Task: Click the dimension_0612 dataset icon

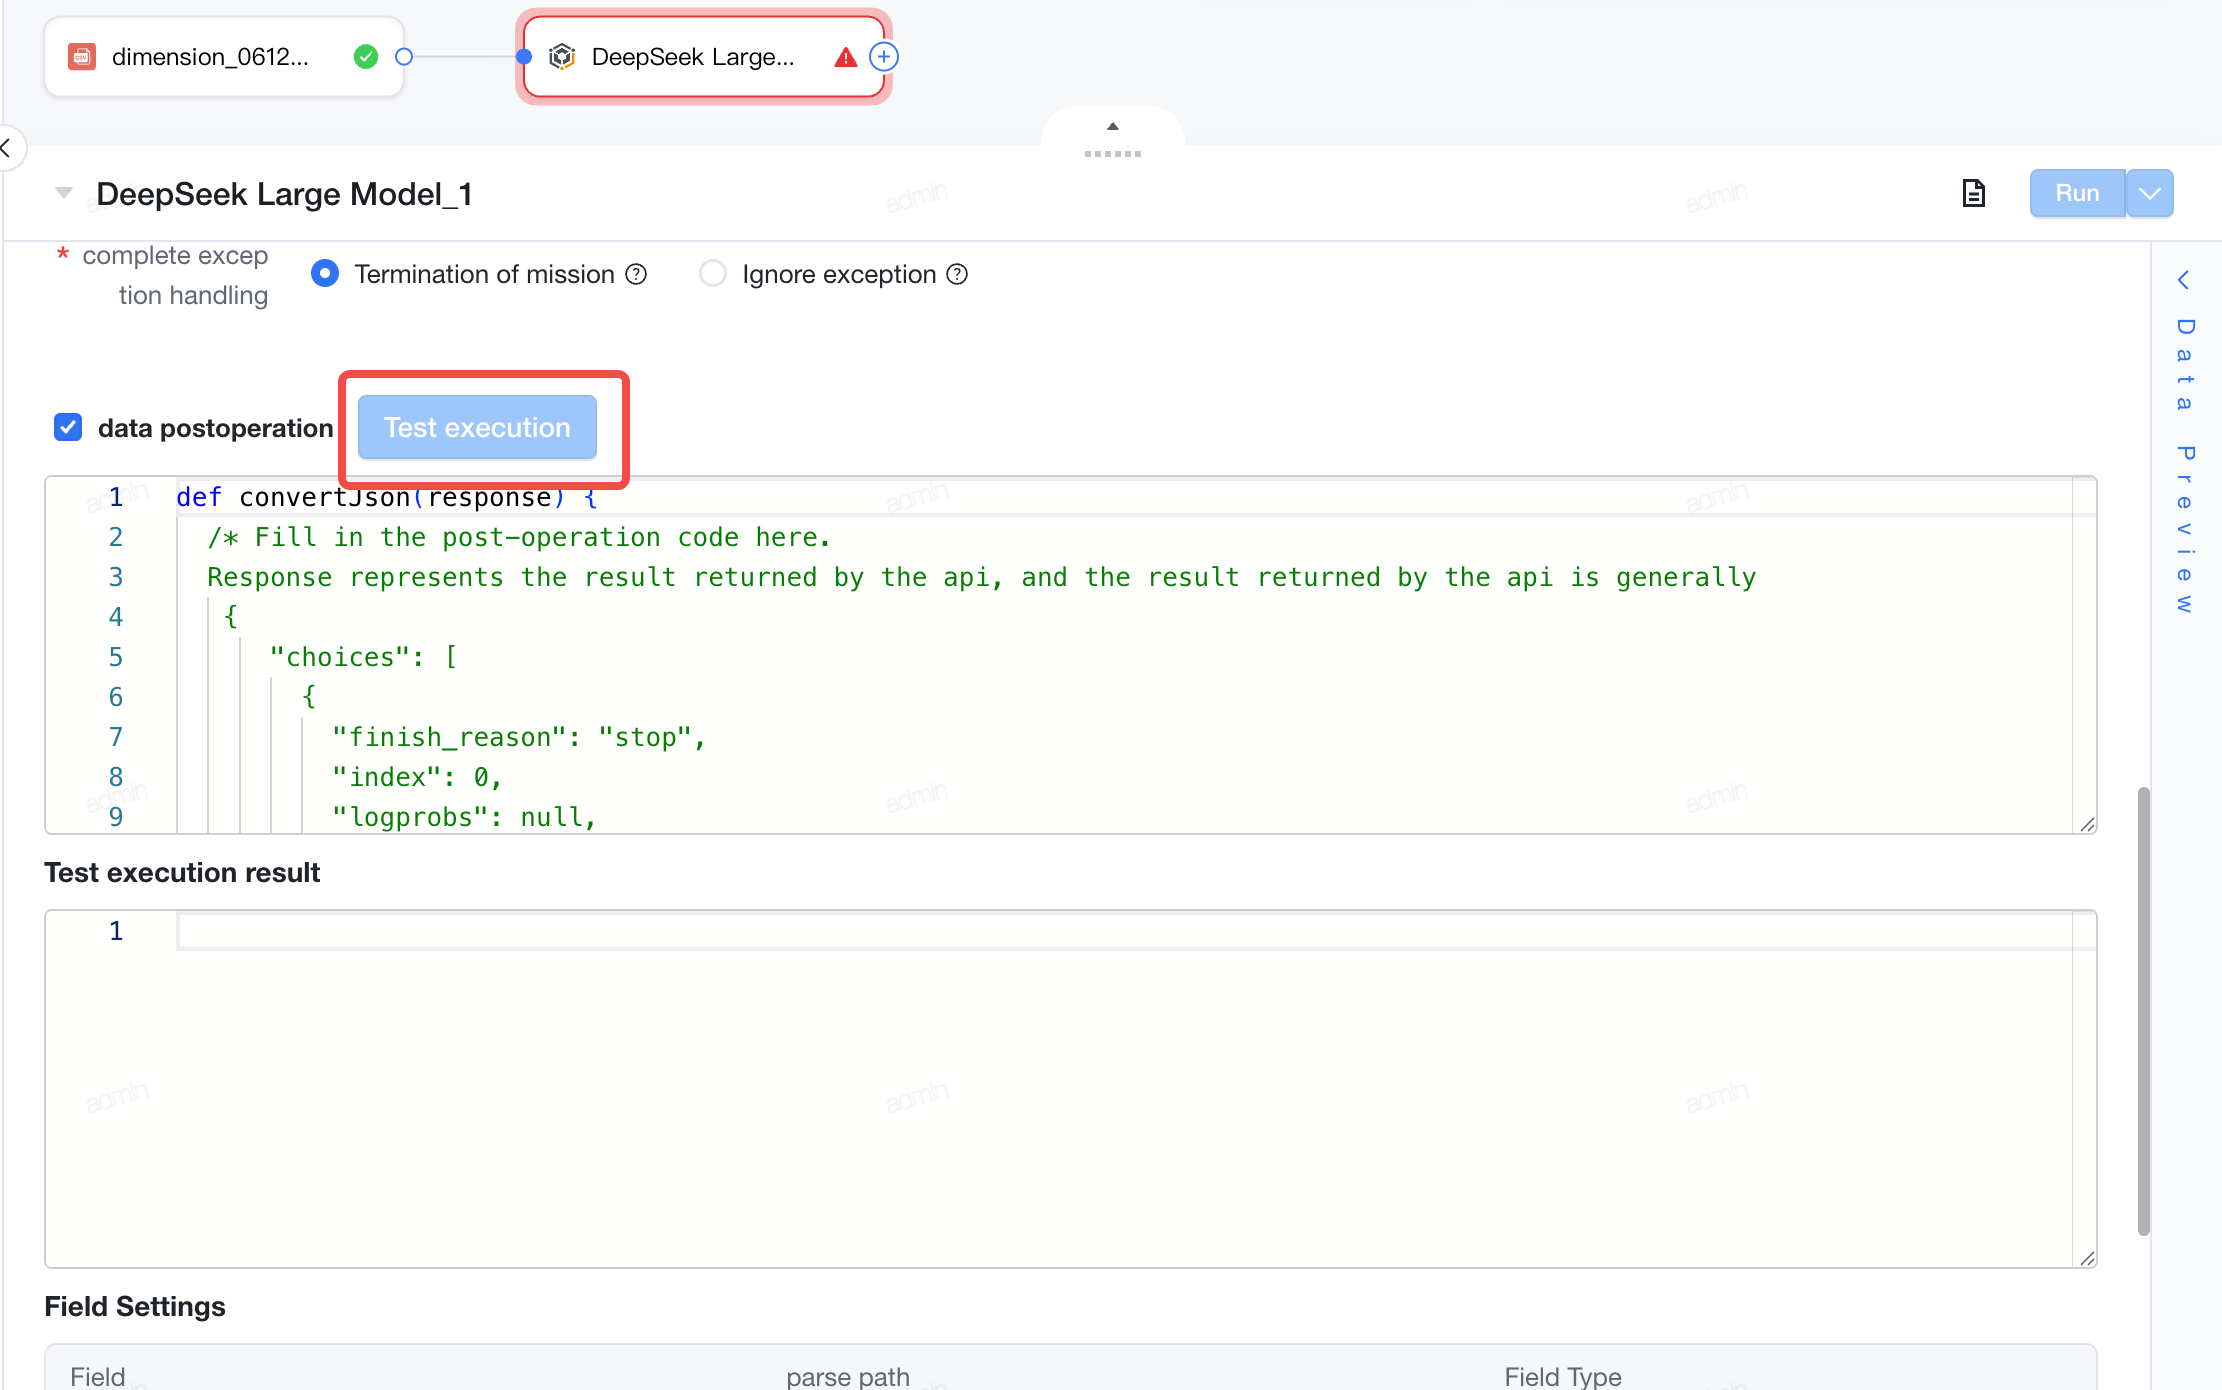Action: click(x=82, y=57)
